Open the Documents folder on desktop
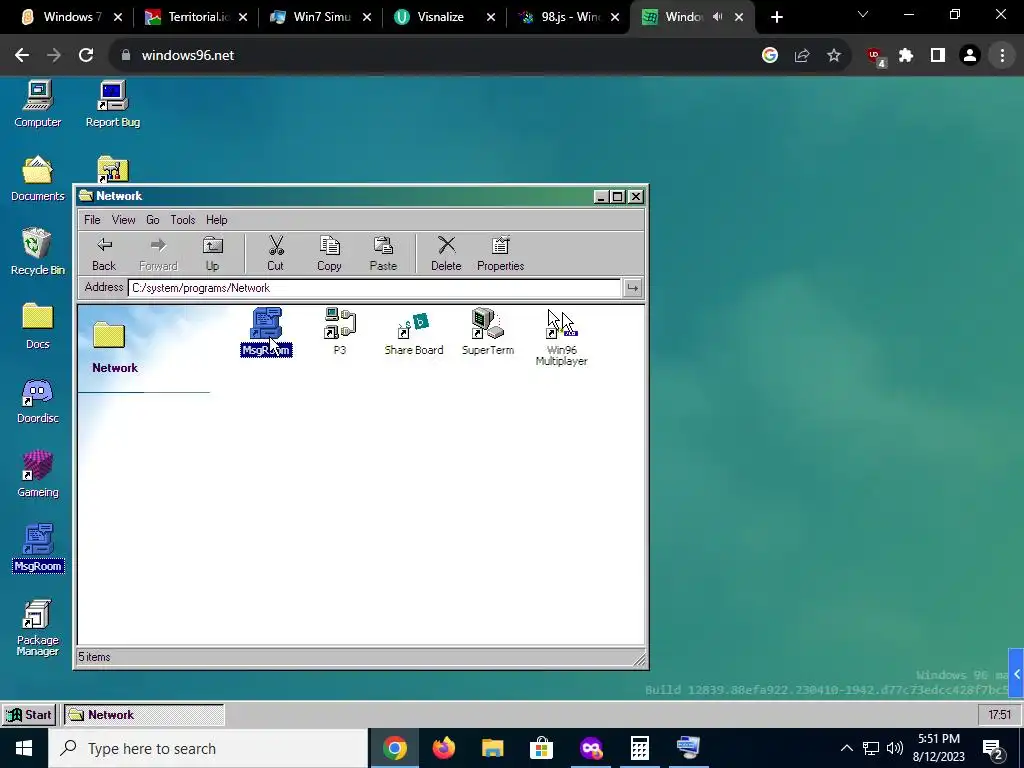 37,178
